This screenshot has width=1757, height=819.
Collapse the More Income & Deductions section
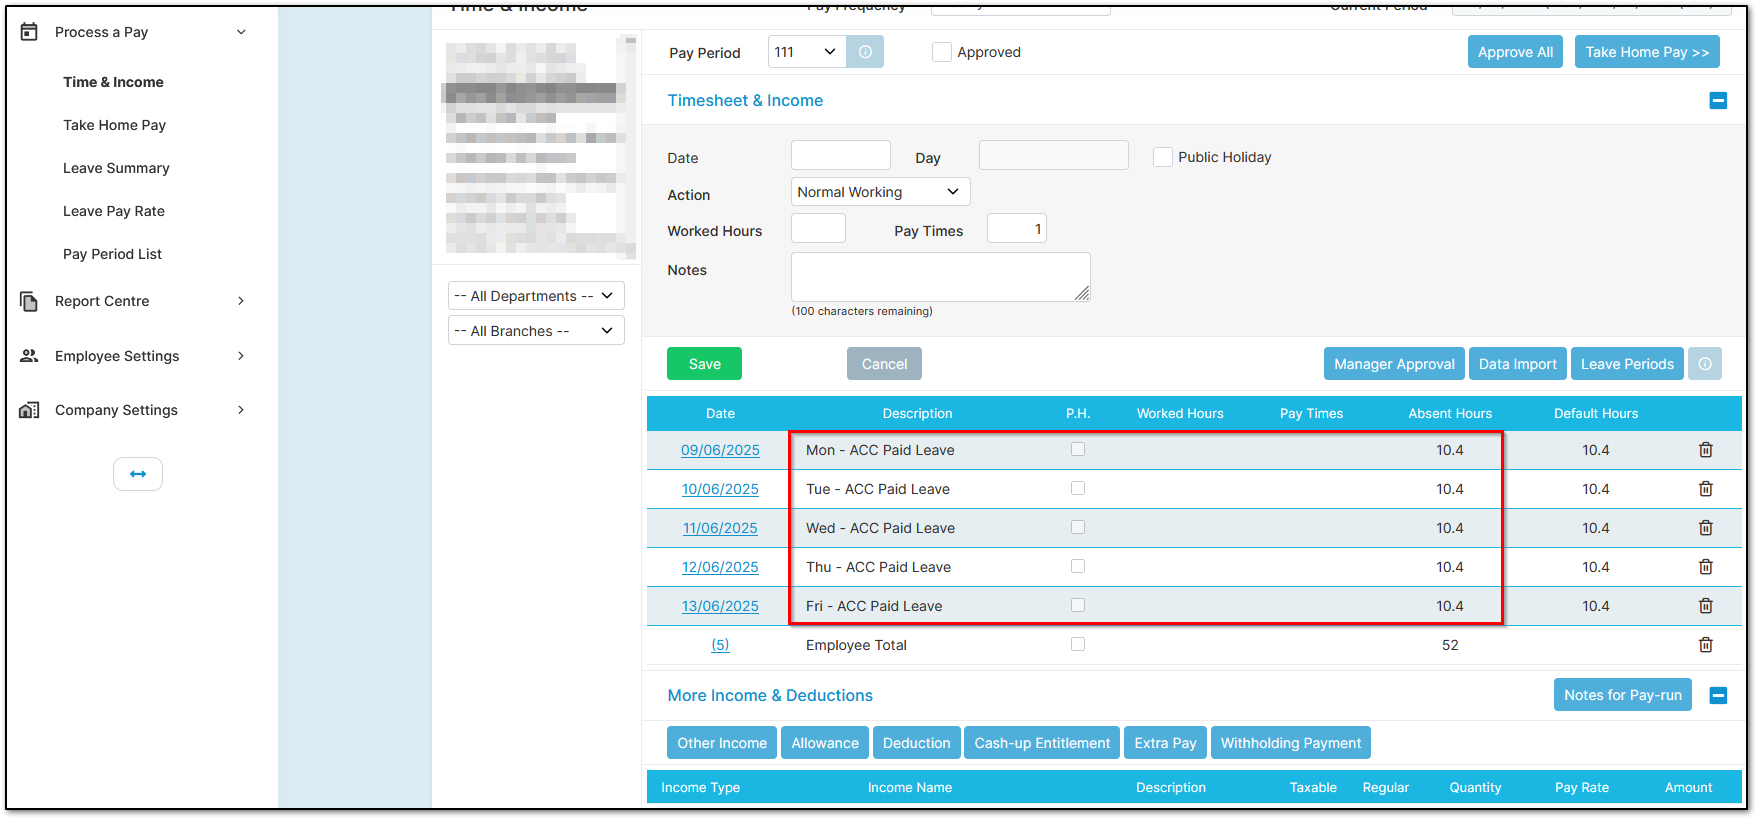1718,695
